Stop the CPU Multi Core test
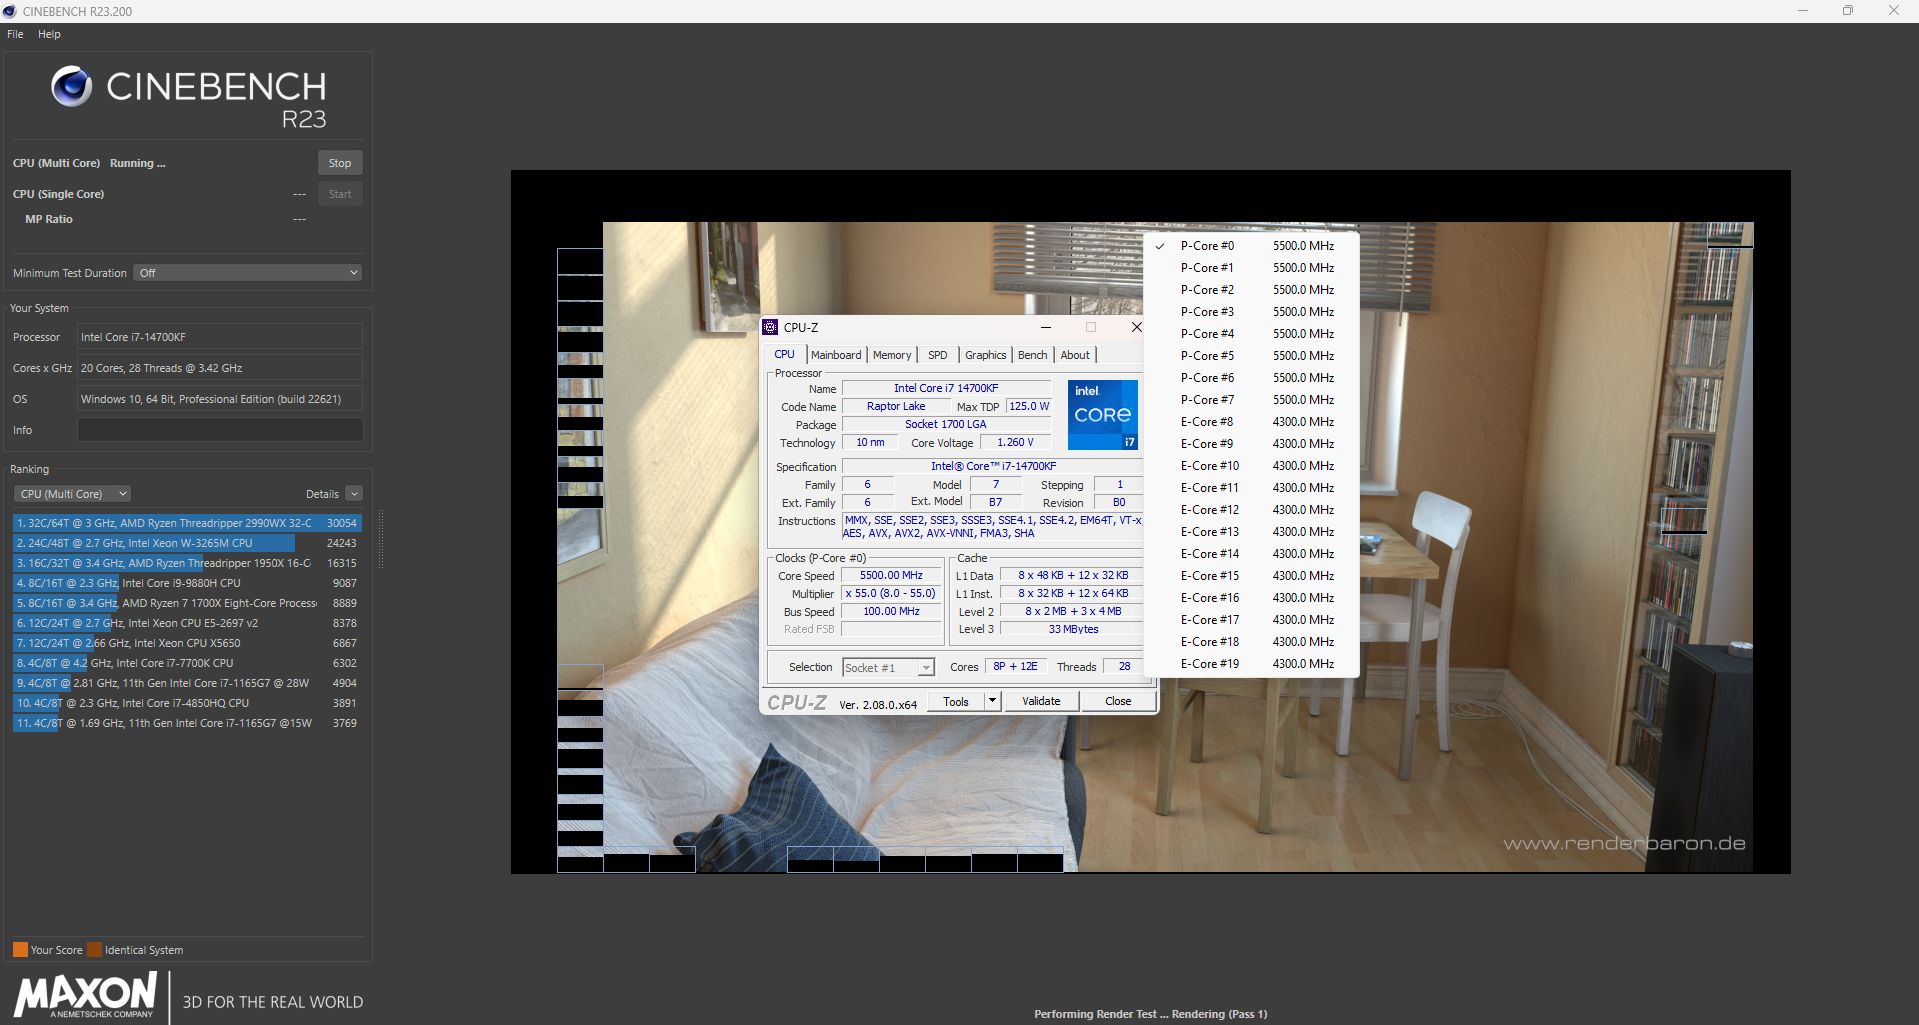 click(x=340, y=163)
